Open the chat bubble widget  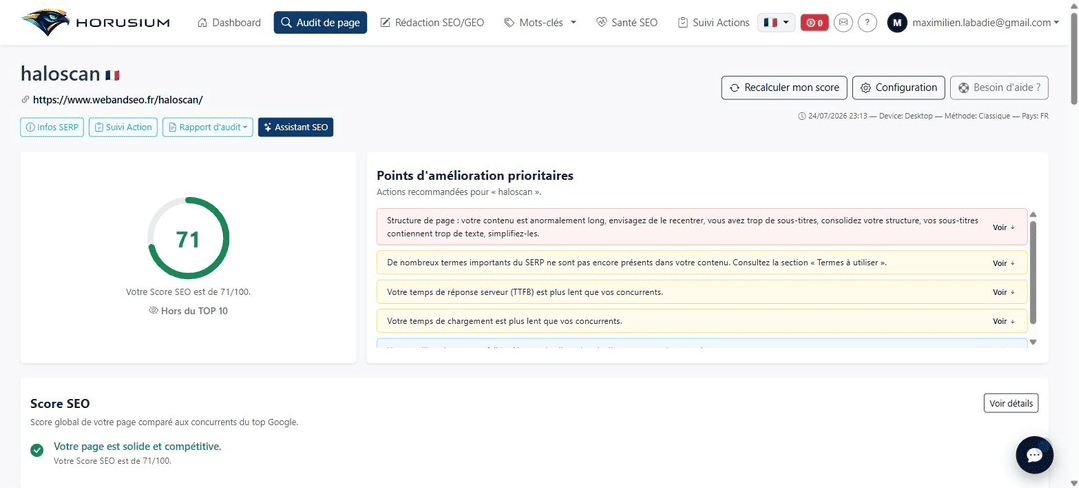1034,455
